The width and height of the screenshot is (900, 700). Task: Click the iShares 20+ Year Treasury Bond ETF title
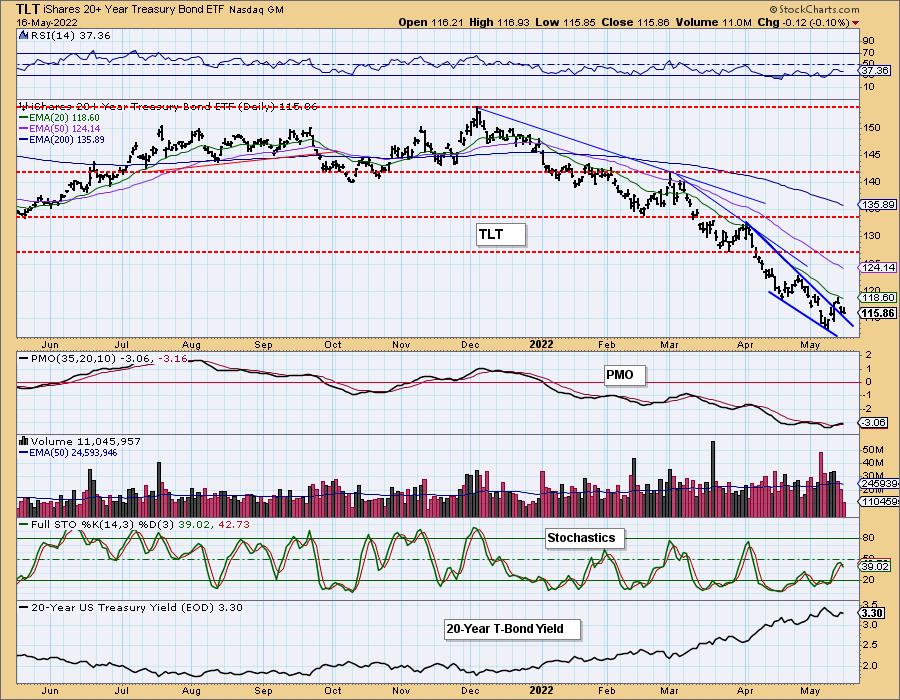pos(134,9)
